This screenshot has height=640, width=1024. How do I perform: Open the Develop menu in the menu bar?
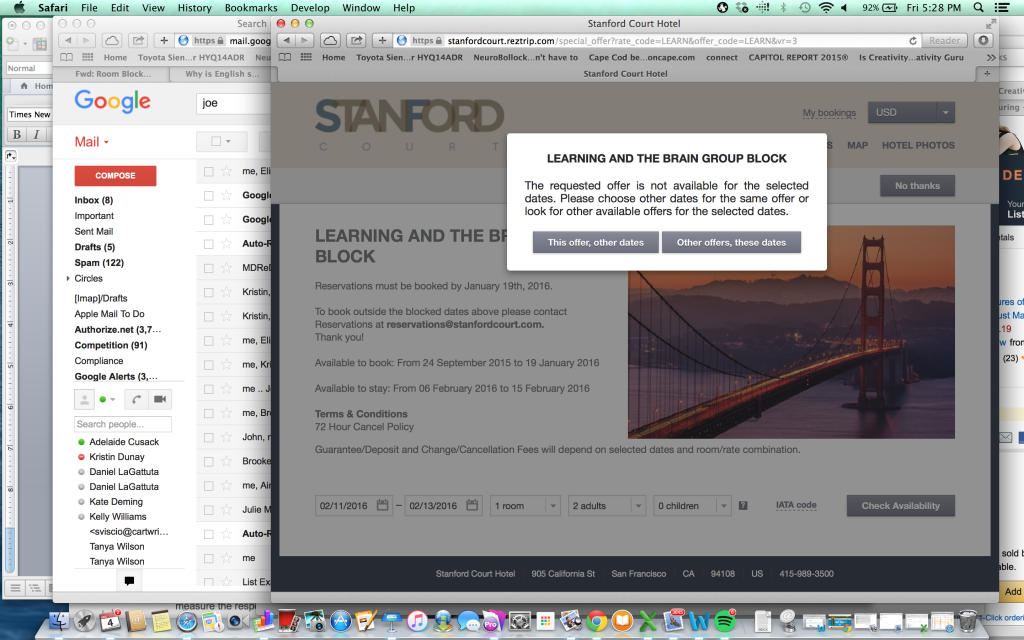click(310, 8)
